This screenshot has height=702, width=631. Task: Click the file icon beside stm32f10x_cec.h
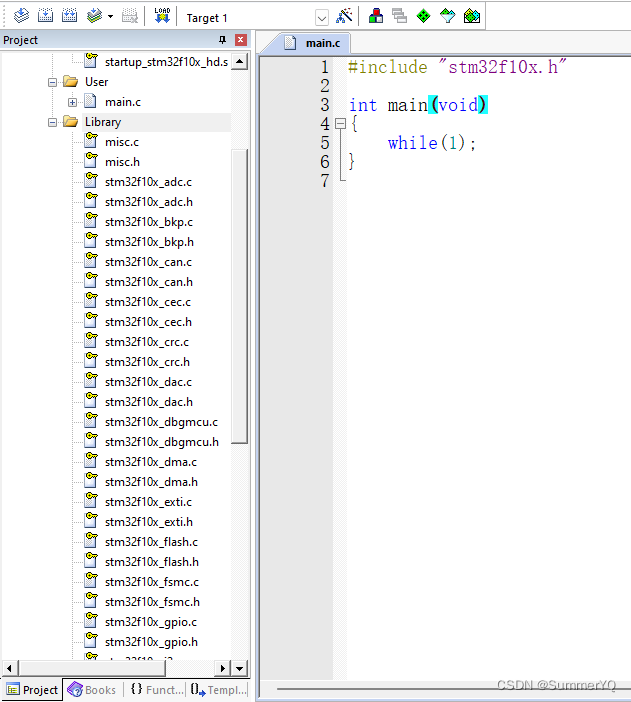tap(91, 321)
